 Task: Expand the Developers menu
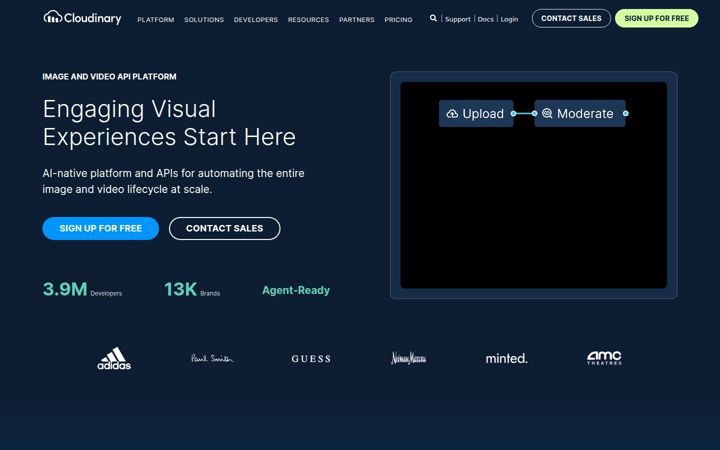pos(256,20)
